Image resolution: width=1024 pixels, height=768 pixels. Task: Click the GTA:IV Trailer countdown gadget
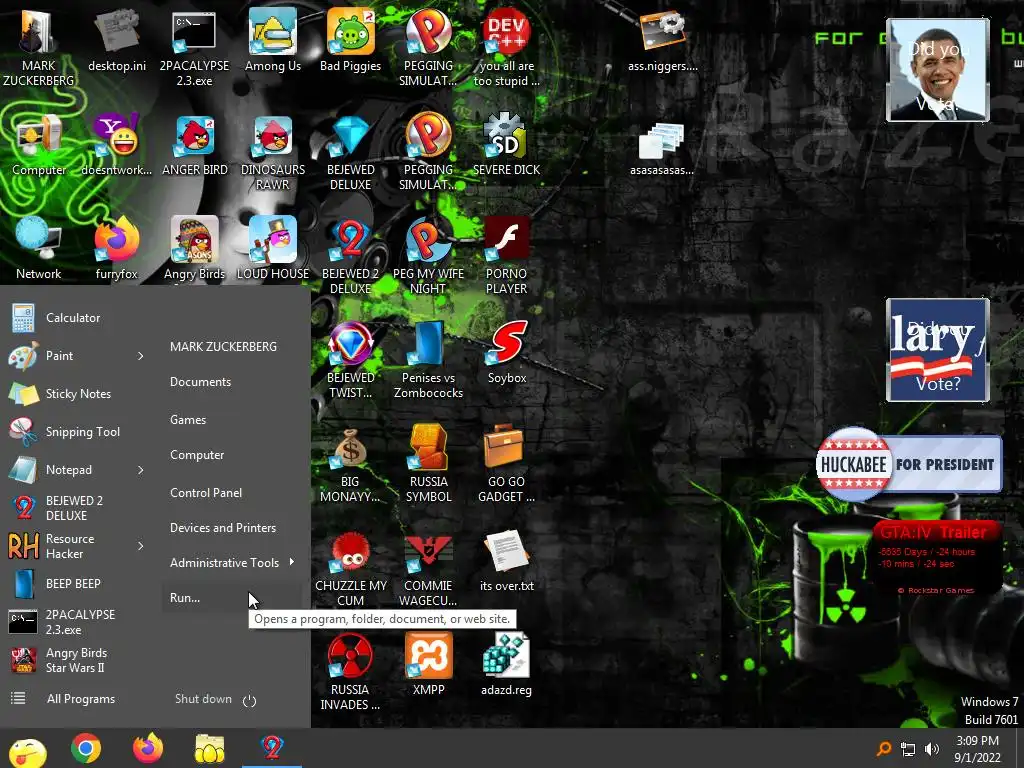(x=938, y=558)
